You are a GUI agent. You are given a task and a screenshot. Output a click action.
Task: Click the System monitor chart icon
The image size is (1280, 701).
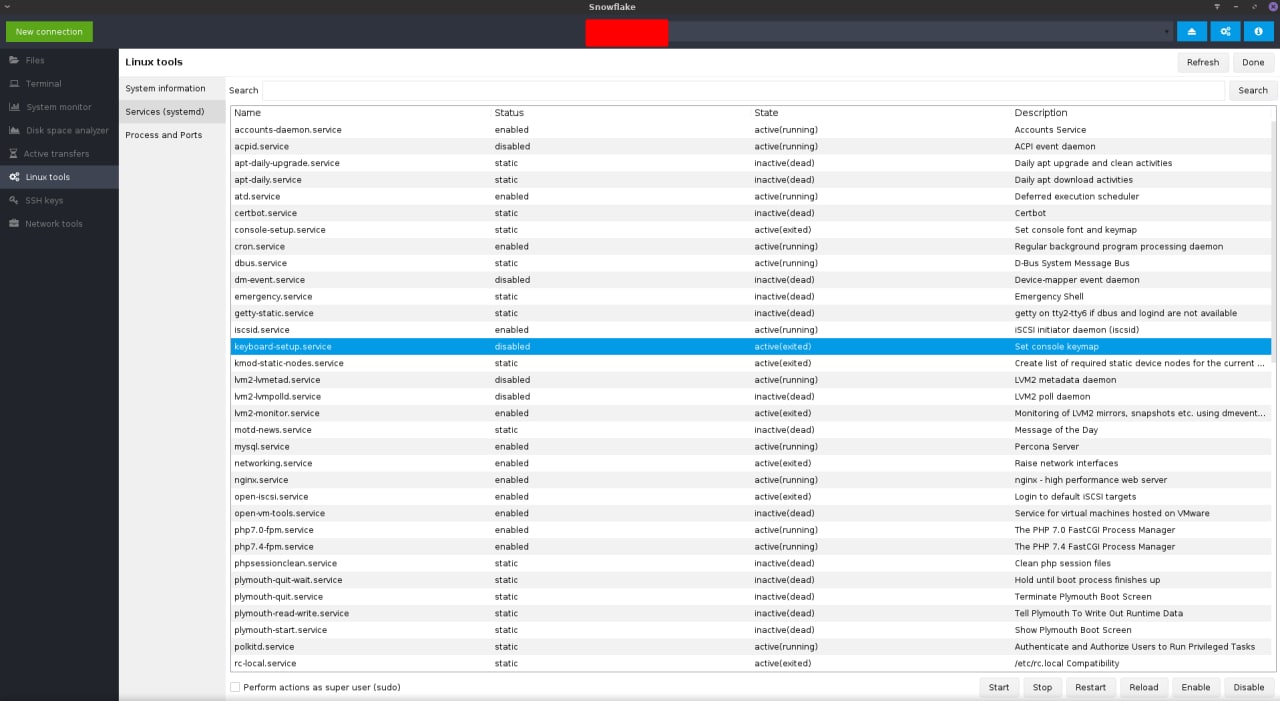15,107
